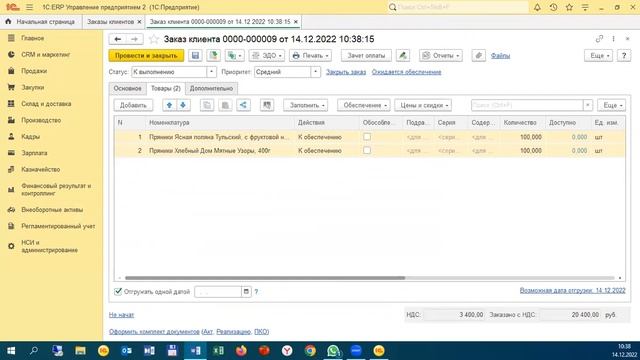Open Excel from the Windows taskbar
The height and width of the screenshot is (360, 640).
tap(218, 351)
